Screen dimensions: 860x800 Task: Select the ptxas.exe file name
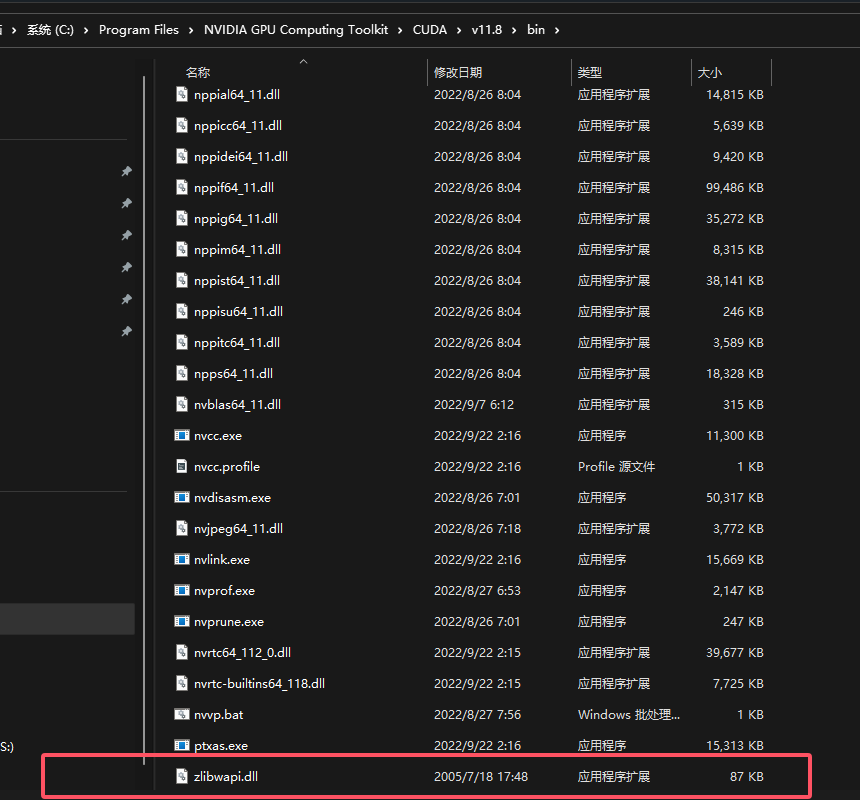point(221,746)
